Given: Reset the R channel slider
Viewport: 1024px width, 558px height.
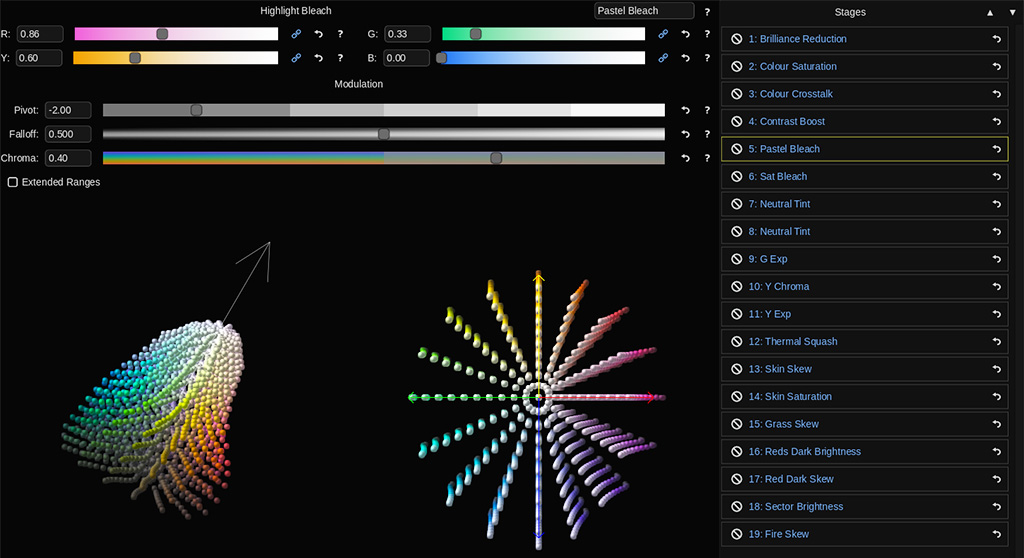Looking at the screenshot, I should (319, 34).
